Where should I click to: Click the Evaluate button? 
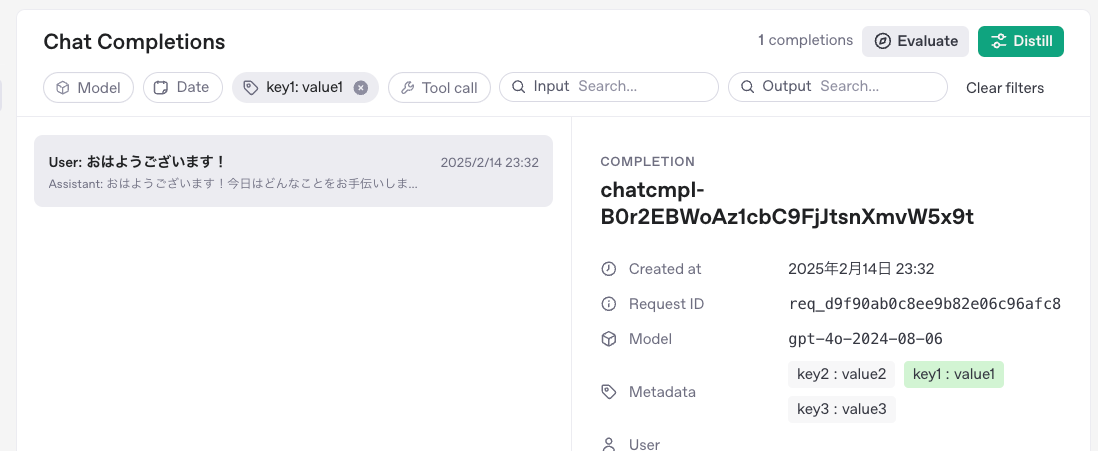click(x=915, y=41)
